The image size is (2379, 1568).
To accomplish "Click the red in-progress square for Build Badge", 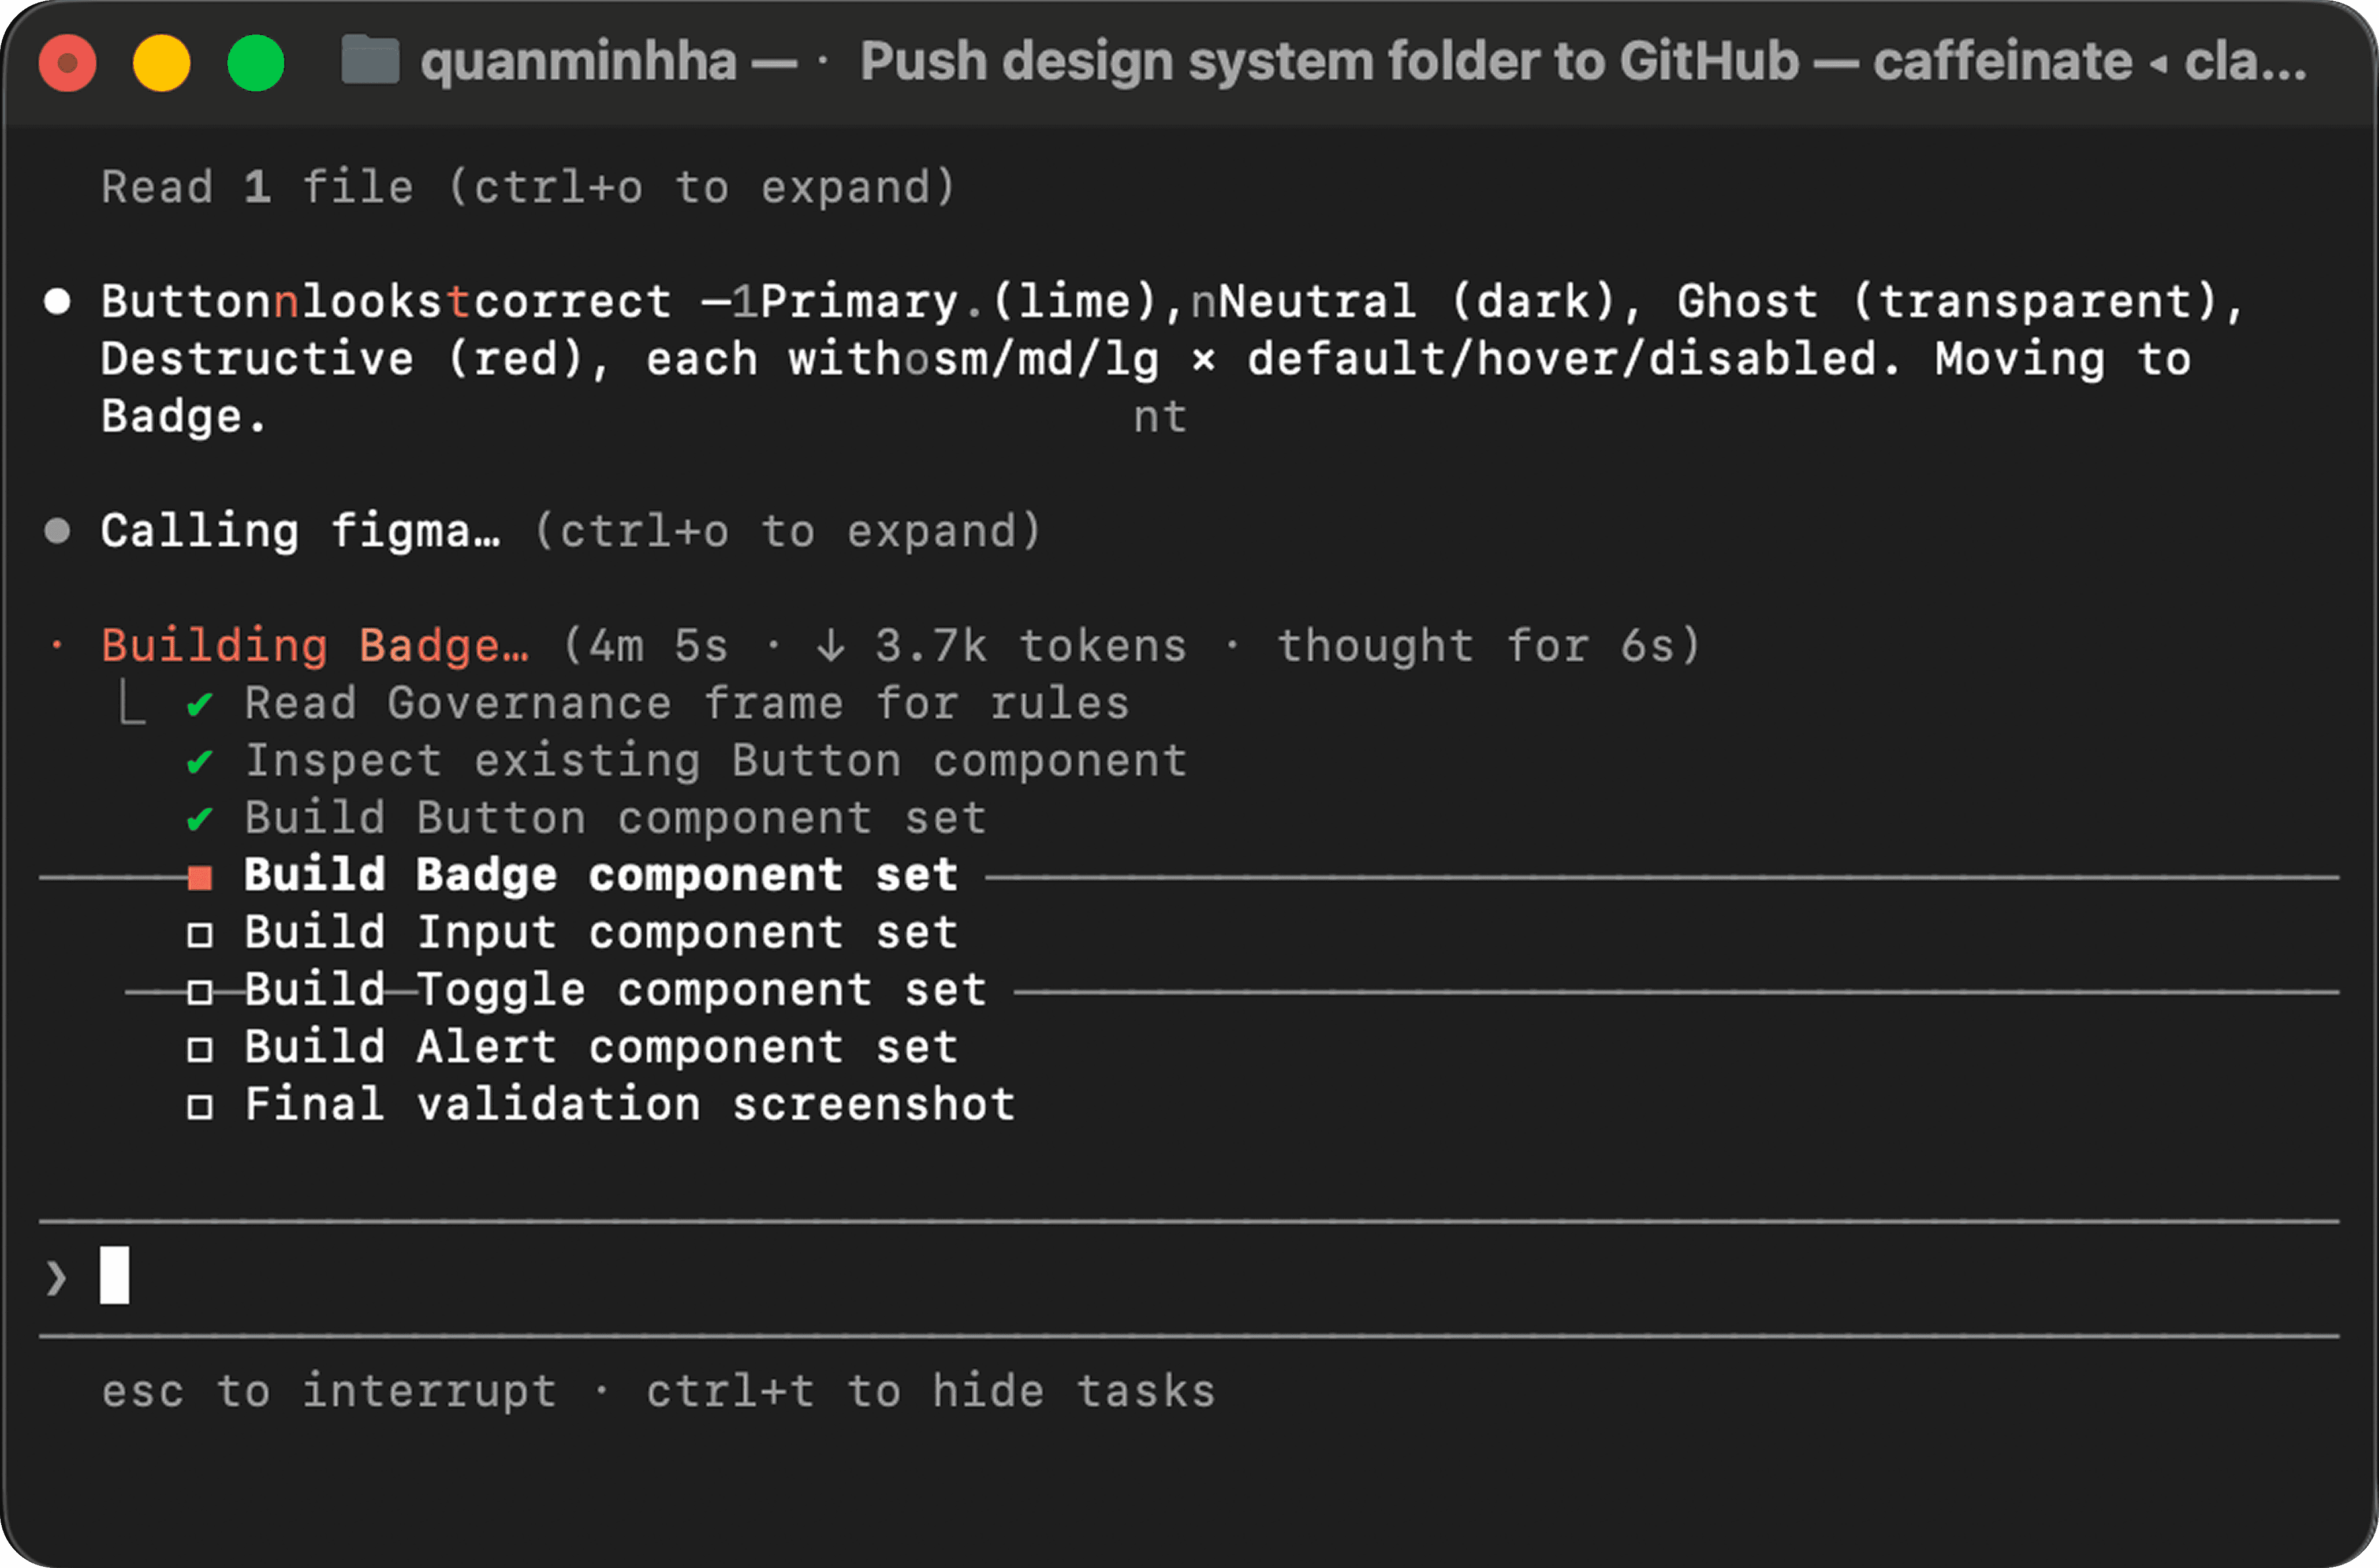I will (x=200, y=878).
